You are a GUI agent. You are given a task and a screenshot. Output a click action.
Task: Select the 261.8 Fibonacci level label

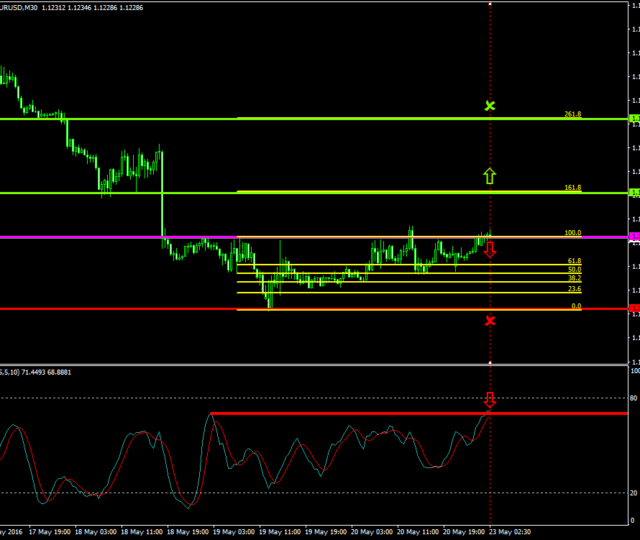click(572, 114)
